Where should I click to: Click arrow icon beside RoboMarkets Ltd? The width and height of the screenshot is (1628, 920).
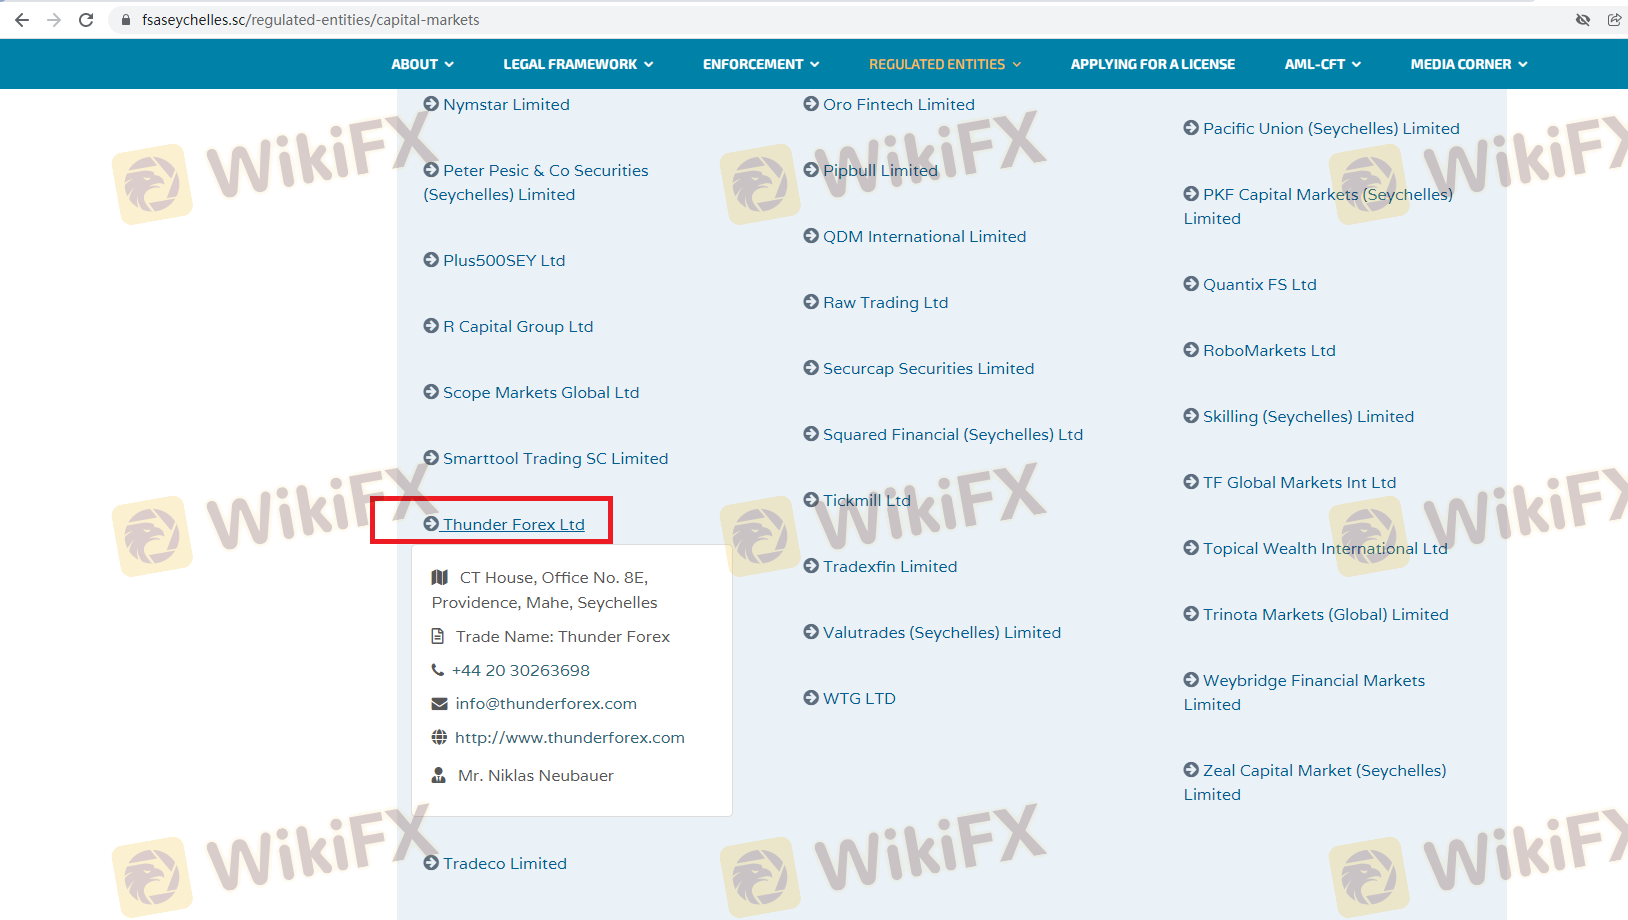click(1191, 350)
